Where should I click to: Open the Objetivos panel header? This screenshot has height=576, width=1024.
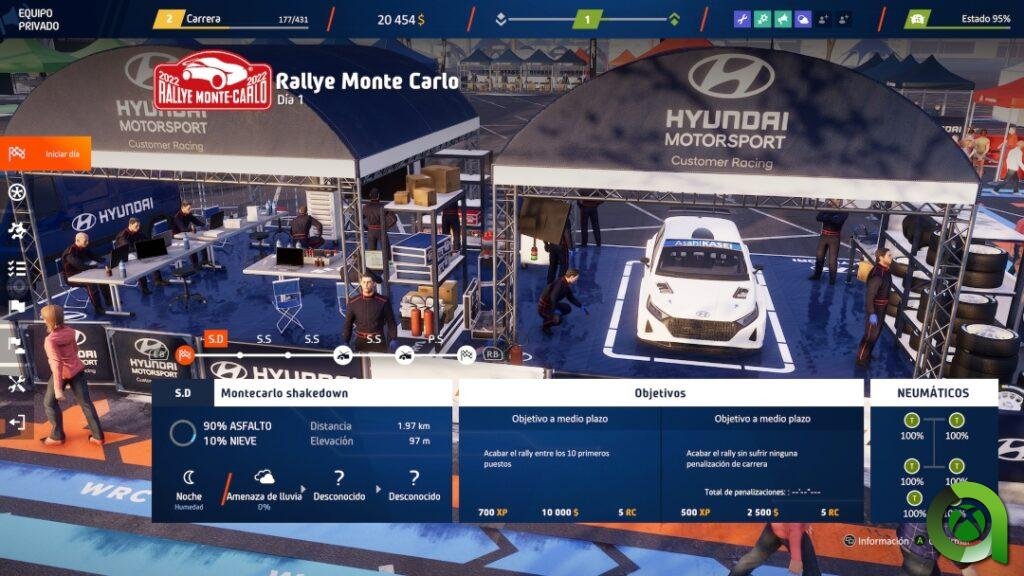click(x=661, y=393)
